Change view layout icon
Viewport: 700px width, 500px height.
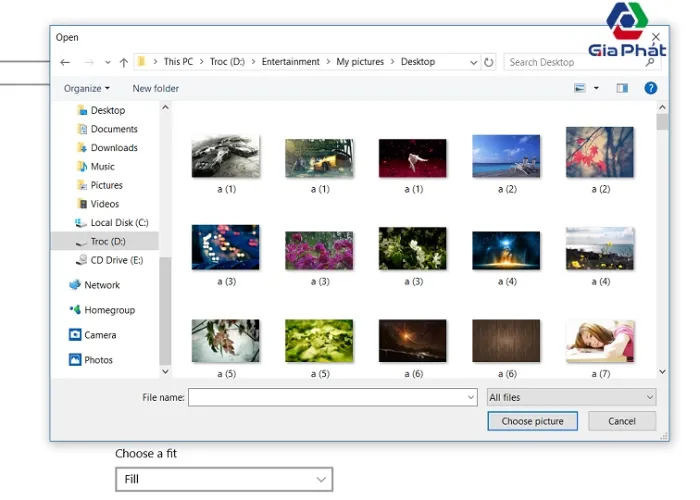pyautogui.click(x=580, y=88)
